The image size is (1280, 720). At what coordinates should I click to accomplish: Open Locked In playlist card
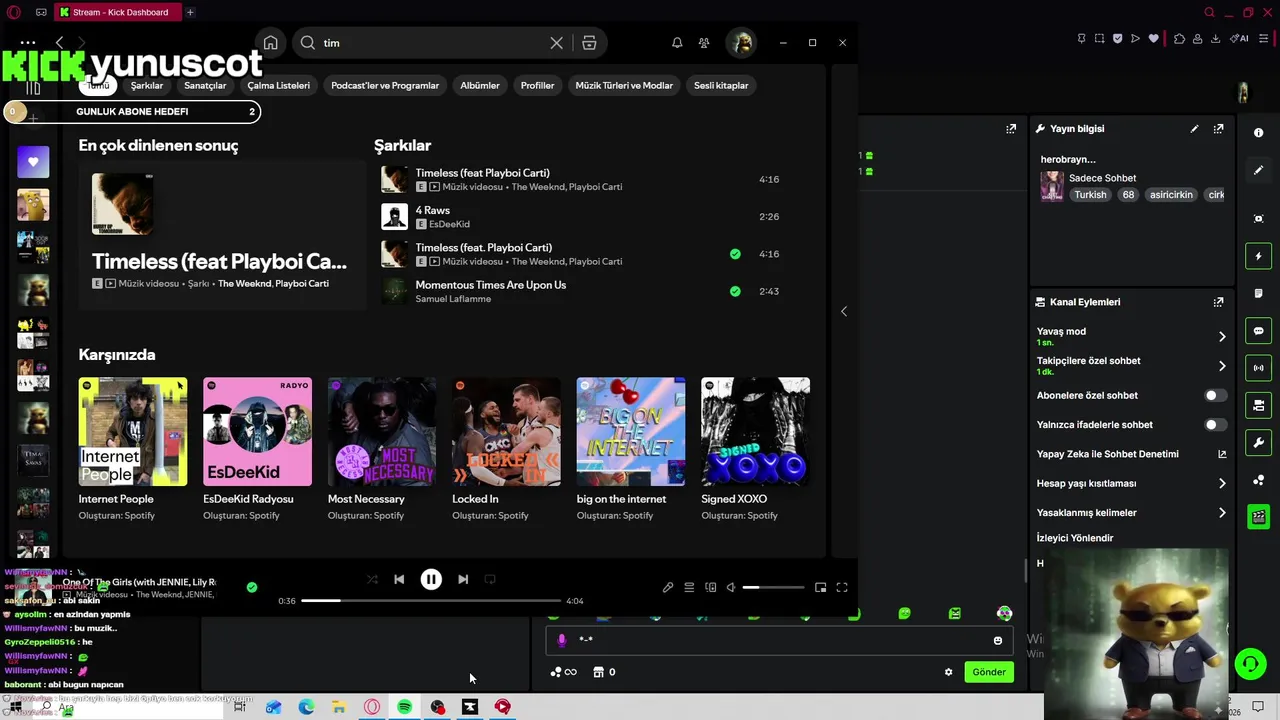point(506,449)
